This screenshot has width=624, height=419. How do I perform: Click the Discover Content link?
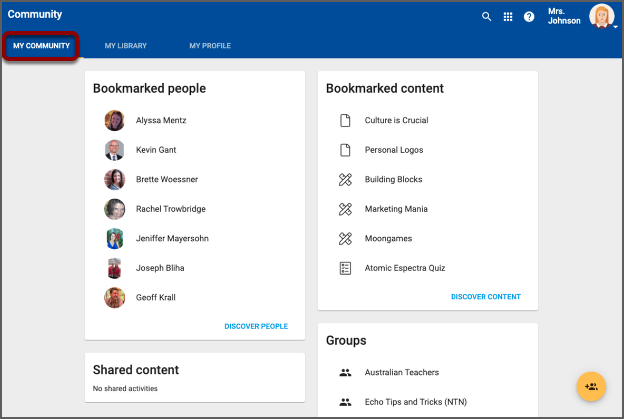click(x=485, y=297)
